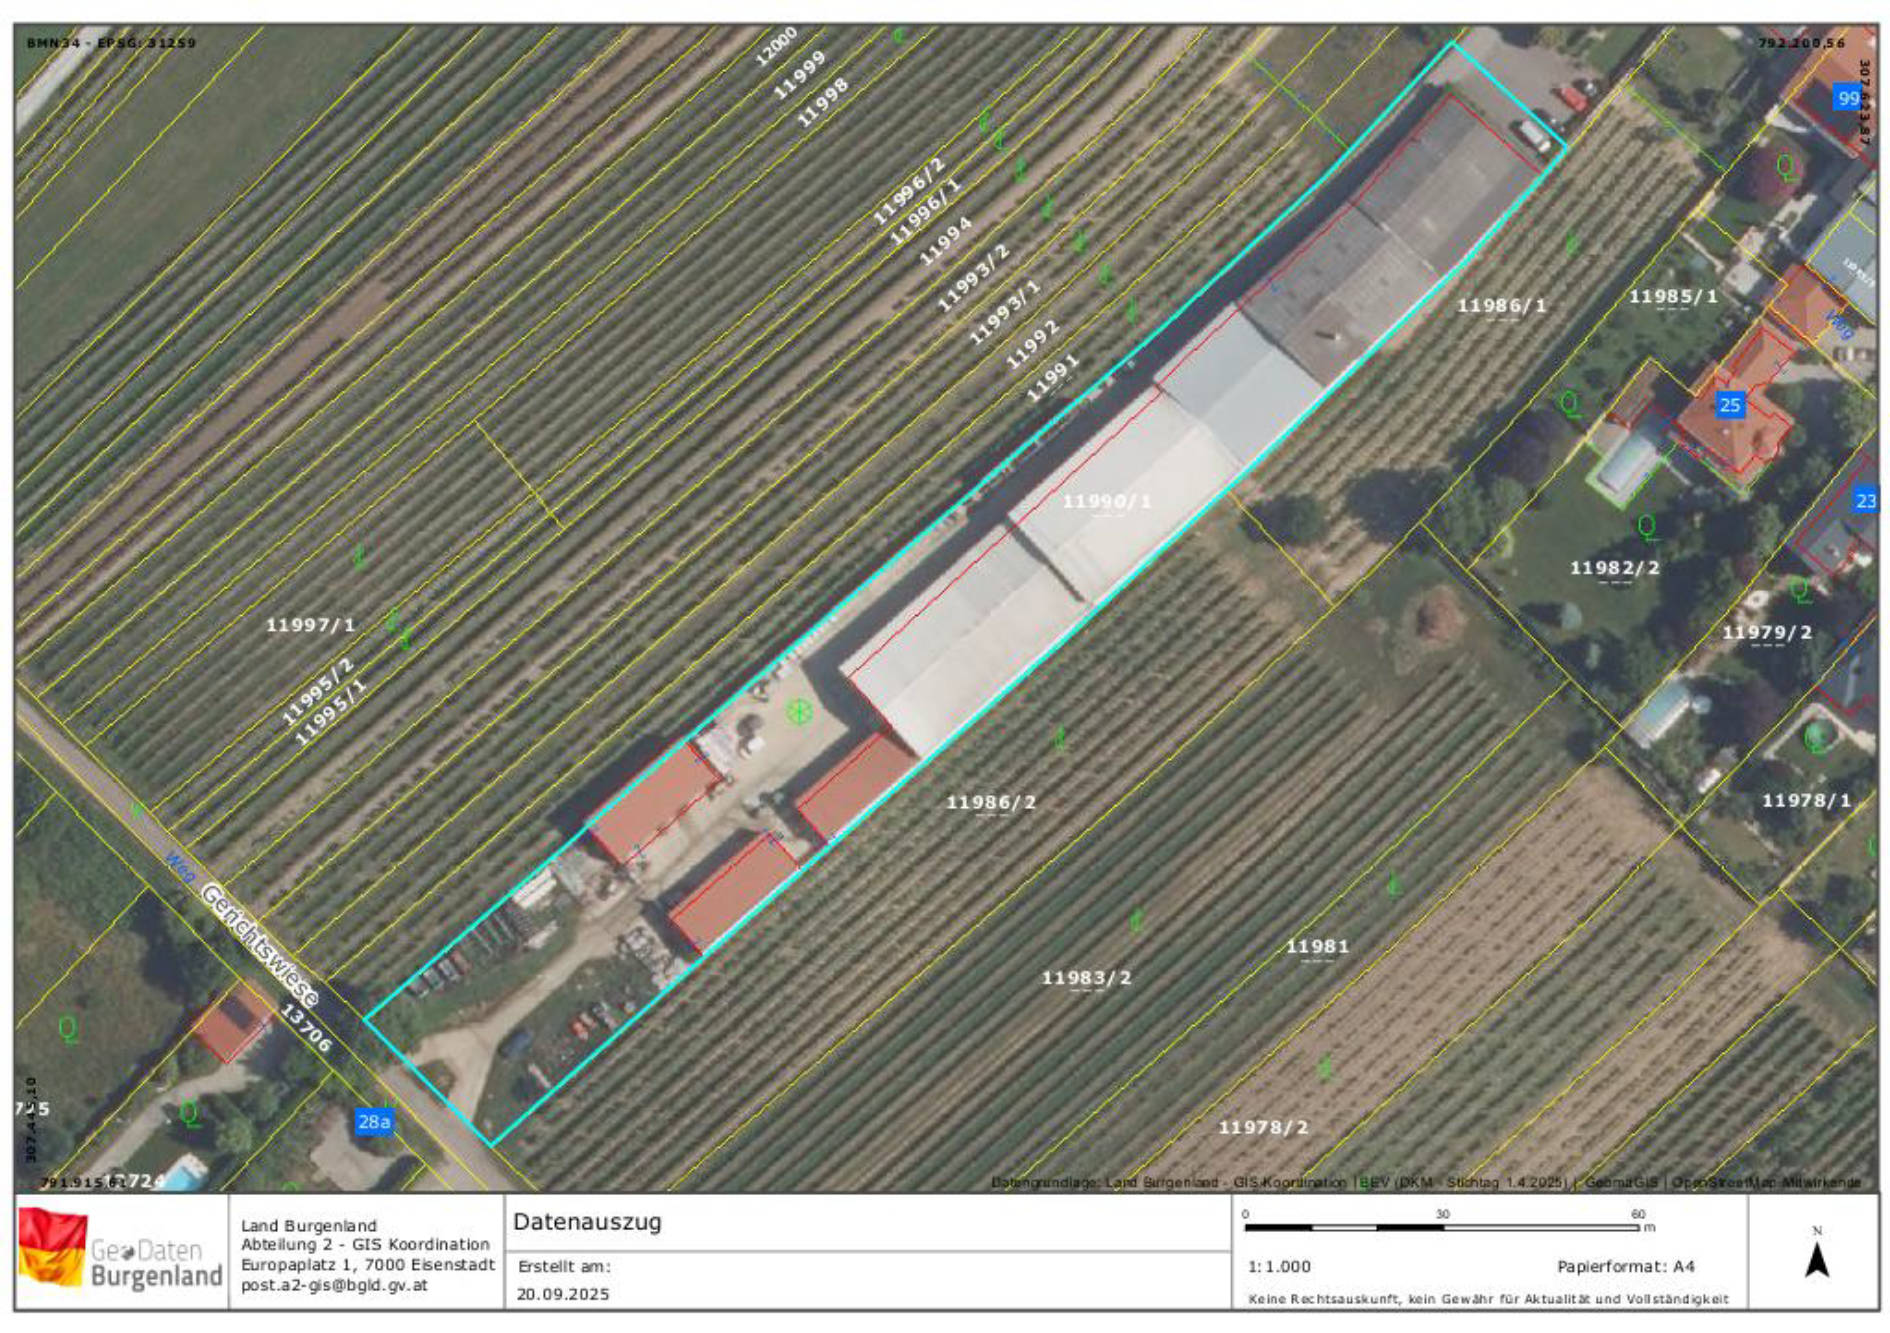Click the blue house number 99 marker

tap(1848, 98)
